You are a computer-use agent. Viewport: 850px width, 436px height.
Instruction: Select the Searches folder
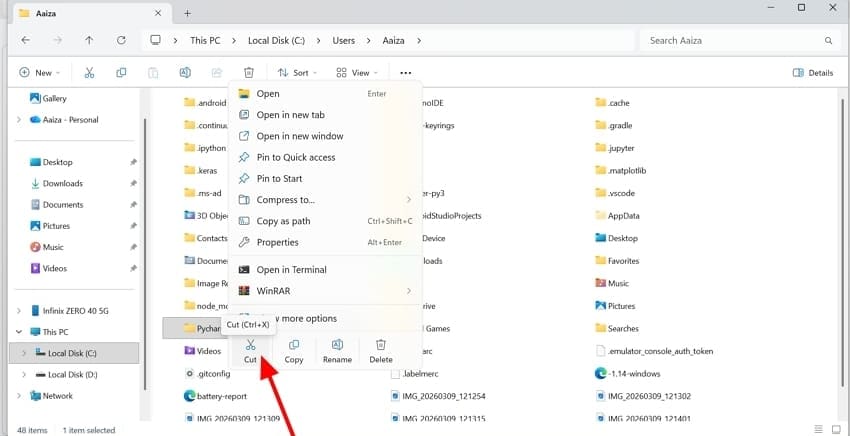[x=617, y=329]
